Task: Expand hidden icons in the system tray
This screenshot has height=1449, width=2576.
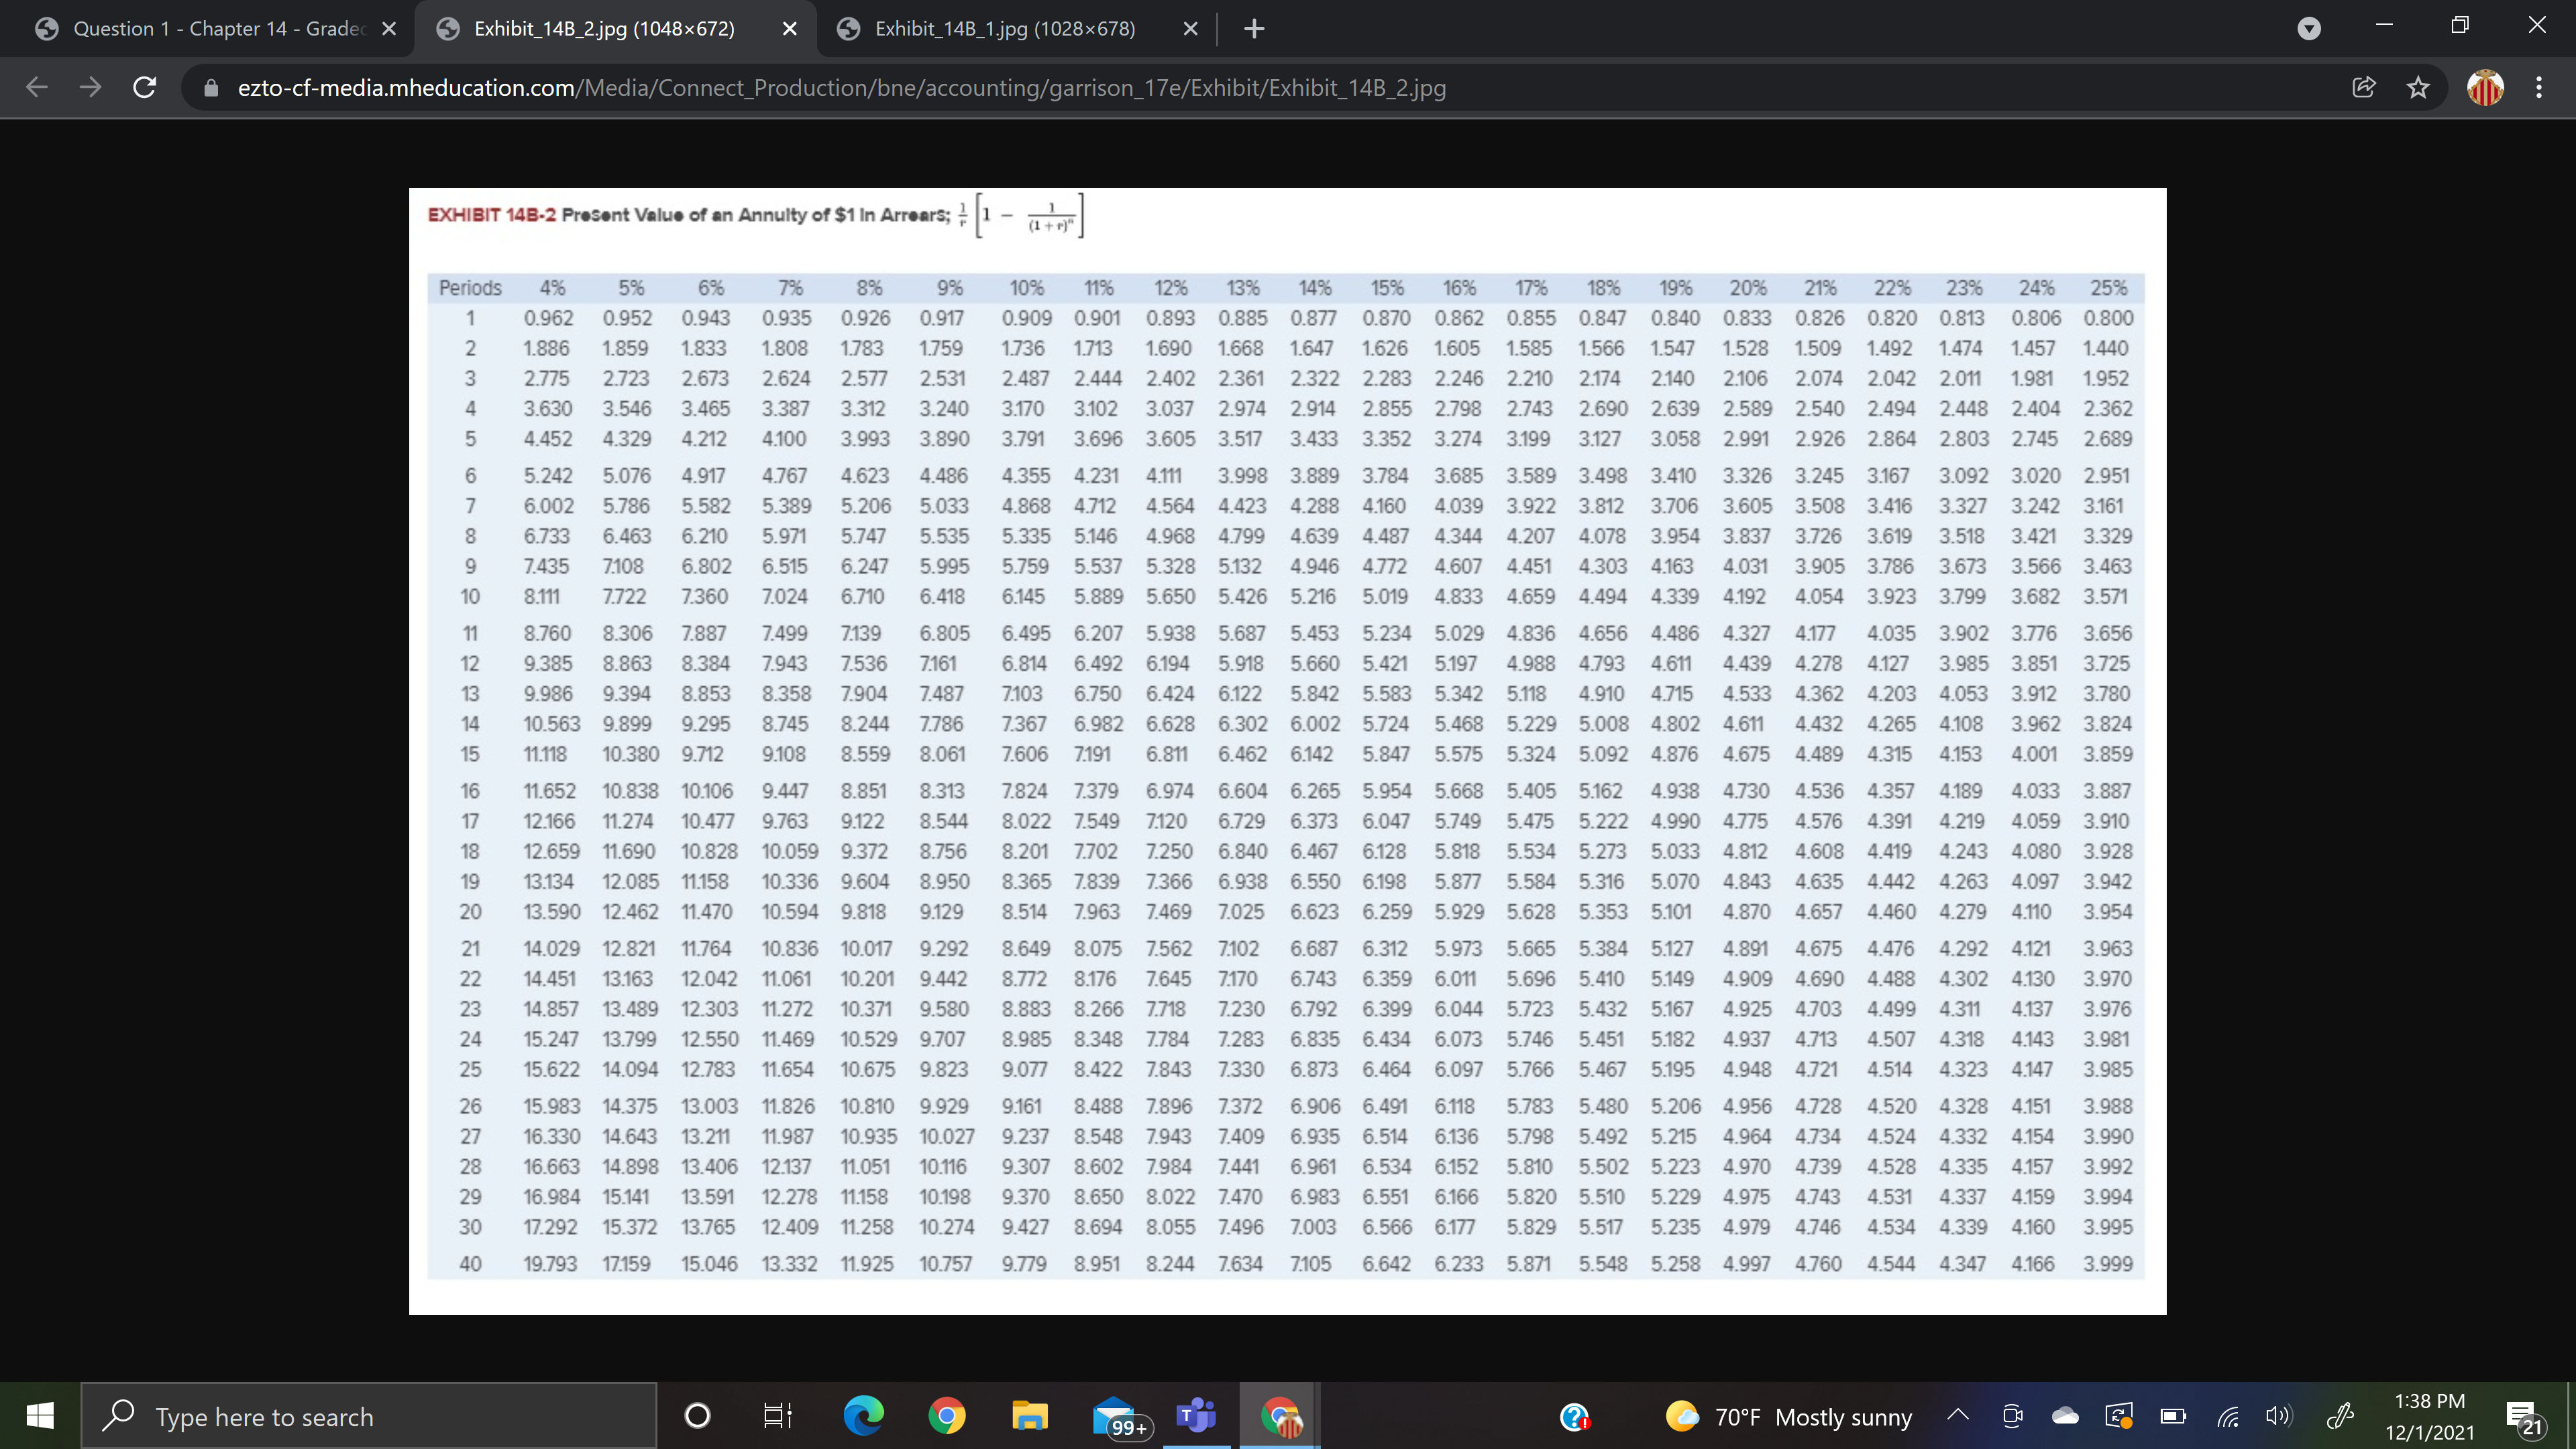Action: (x=1957, y=1416)
